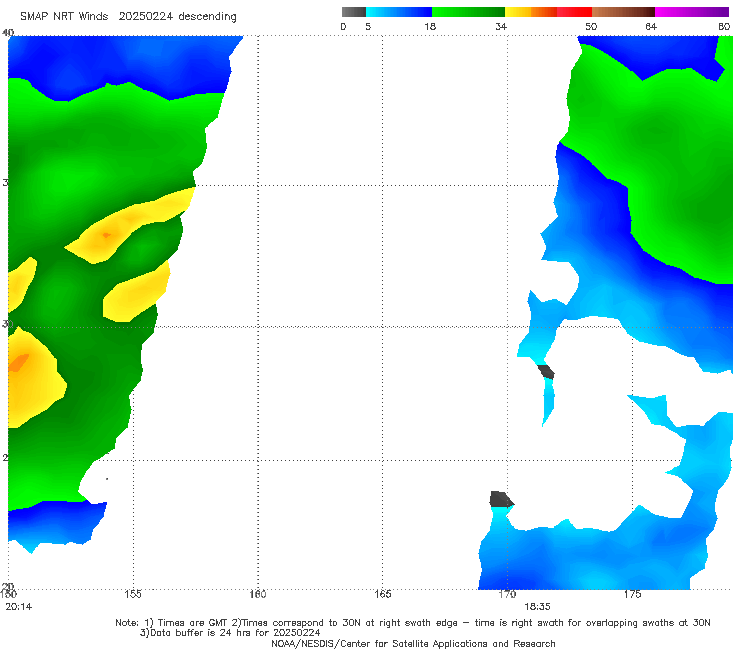Click the swath time '18:35'
This screenshot has height=650, width=740.
(x=537, y=607)
